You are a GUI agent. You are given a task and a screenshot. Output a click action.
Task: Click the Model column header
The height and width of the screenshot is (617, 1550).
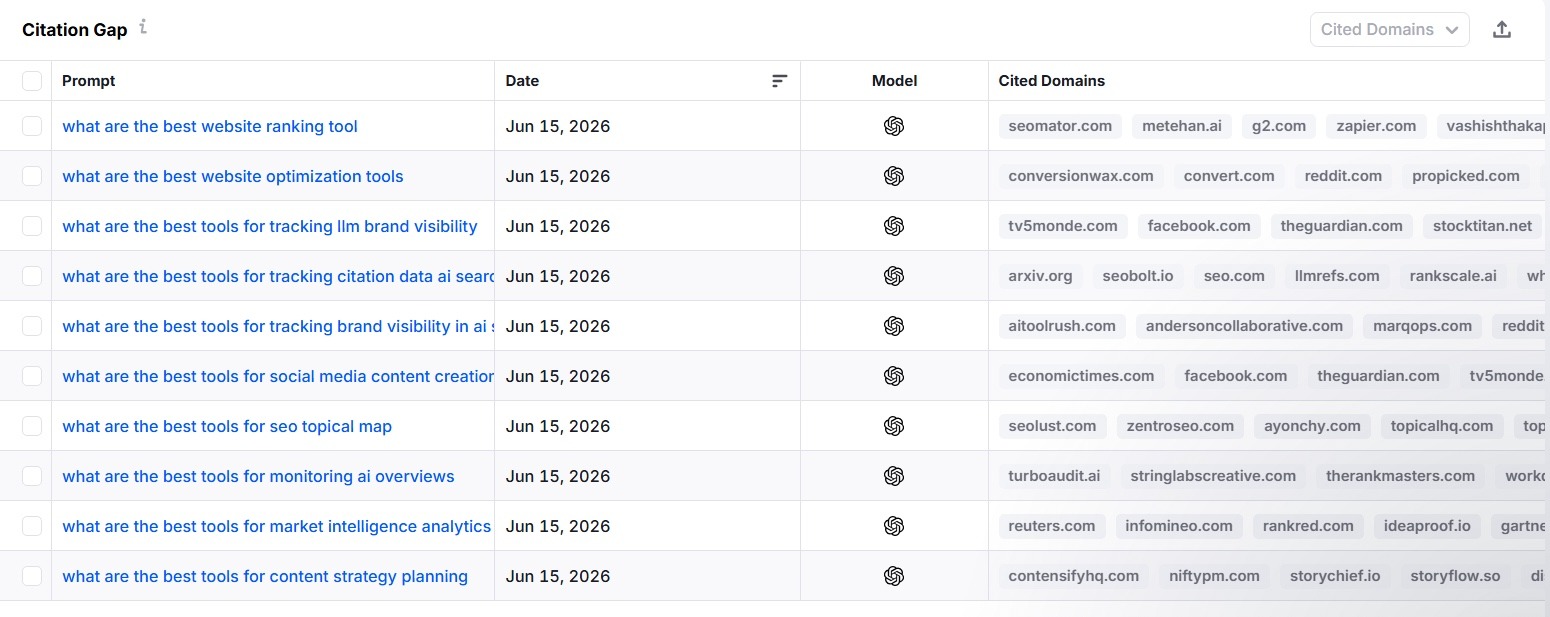tap(894, 81)
